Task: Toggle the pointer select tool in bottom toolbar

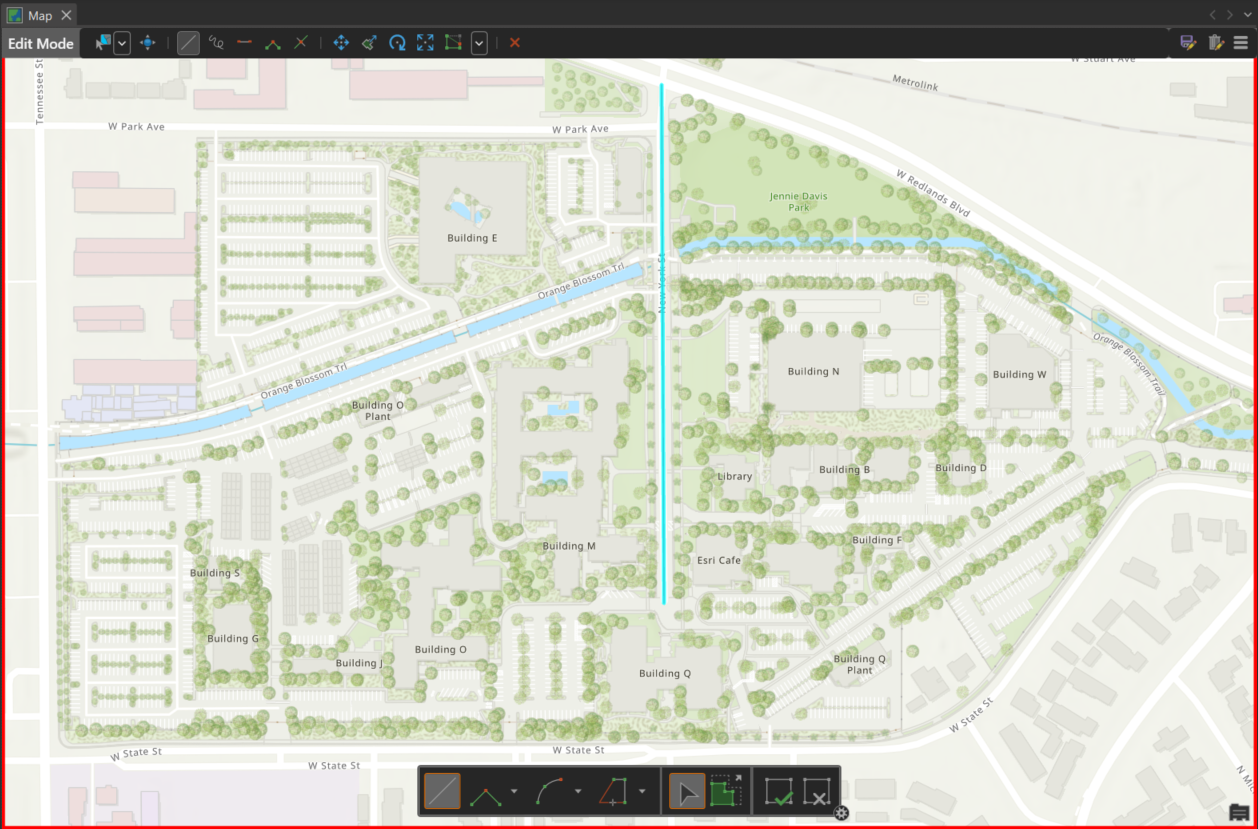Action: click(x=687, y=792)
